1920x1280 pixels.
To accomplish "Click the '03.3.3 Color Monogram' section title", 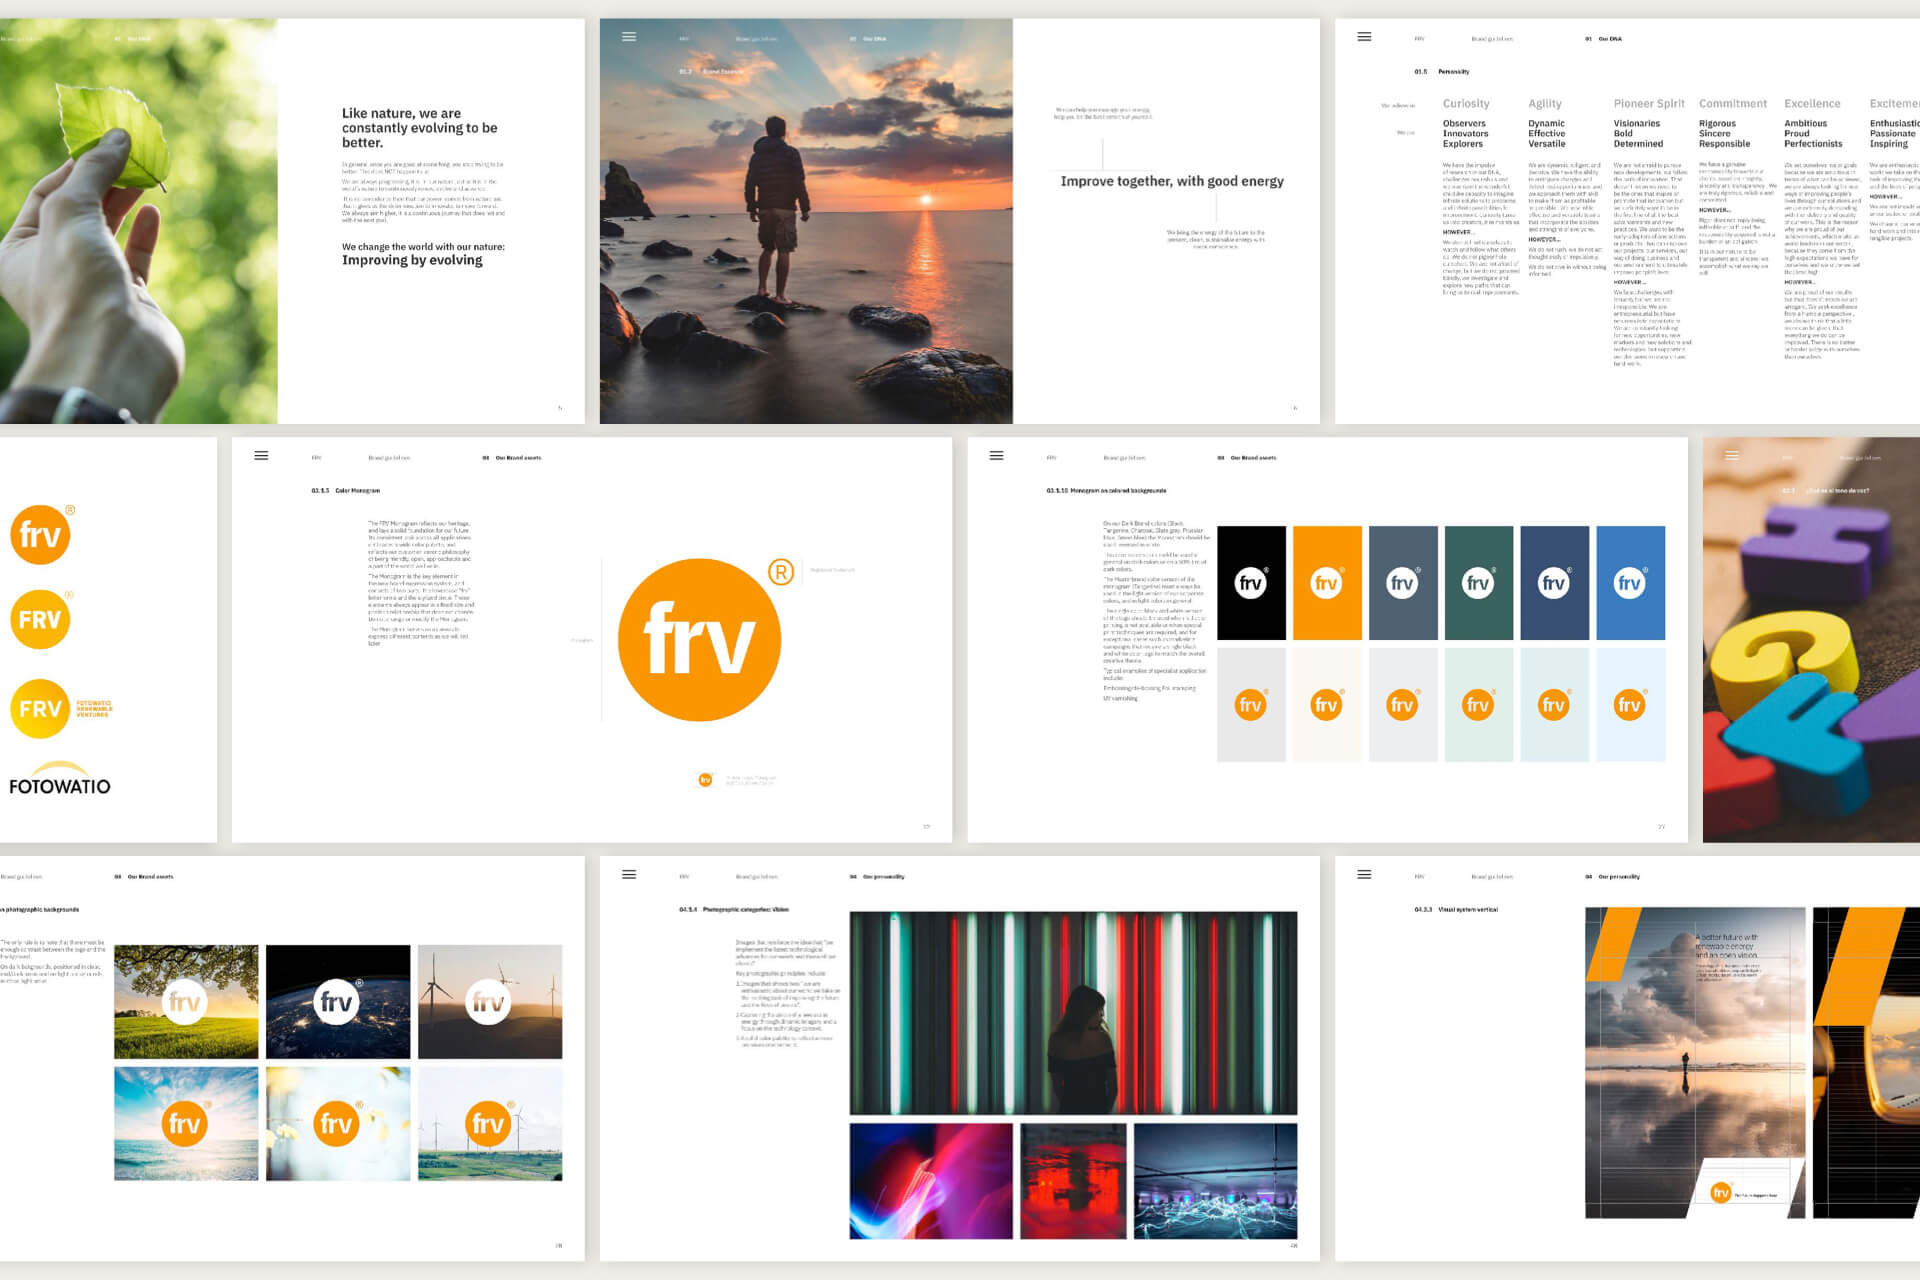I will 345,491.
